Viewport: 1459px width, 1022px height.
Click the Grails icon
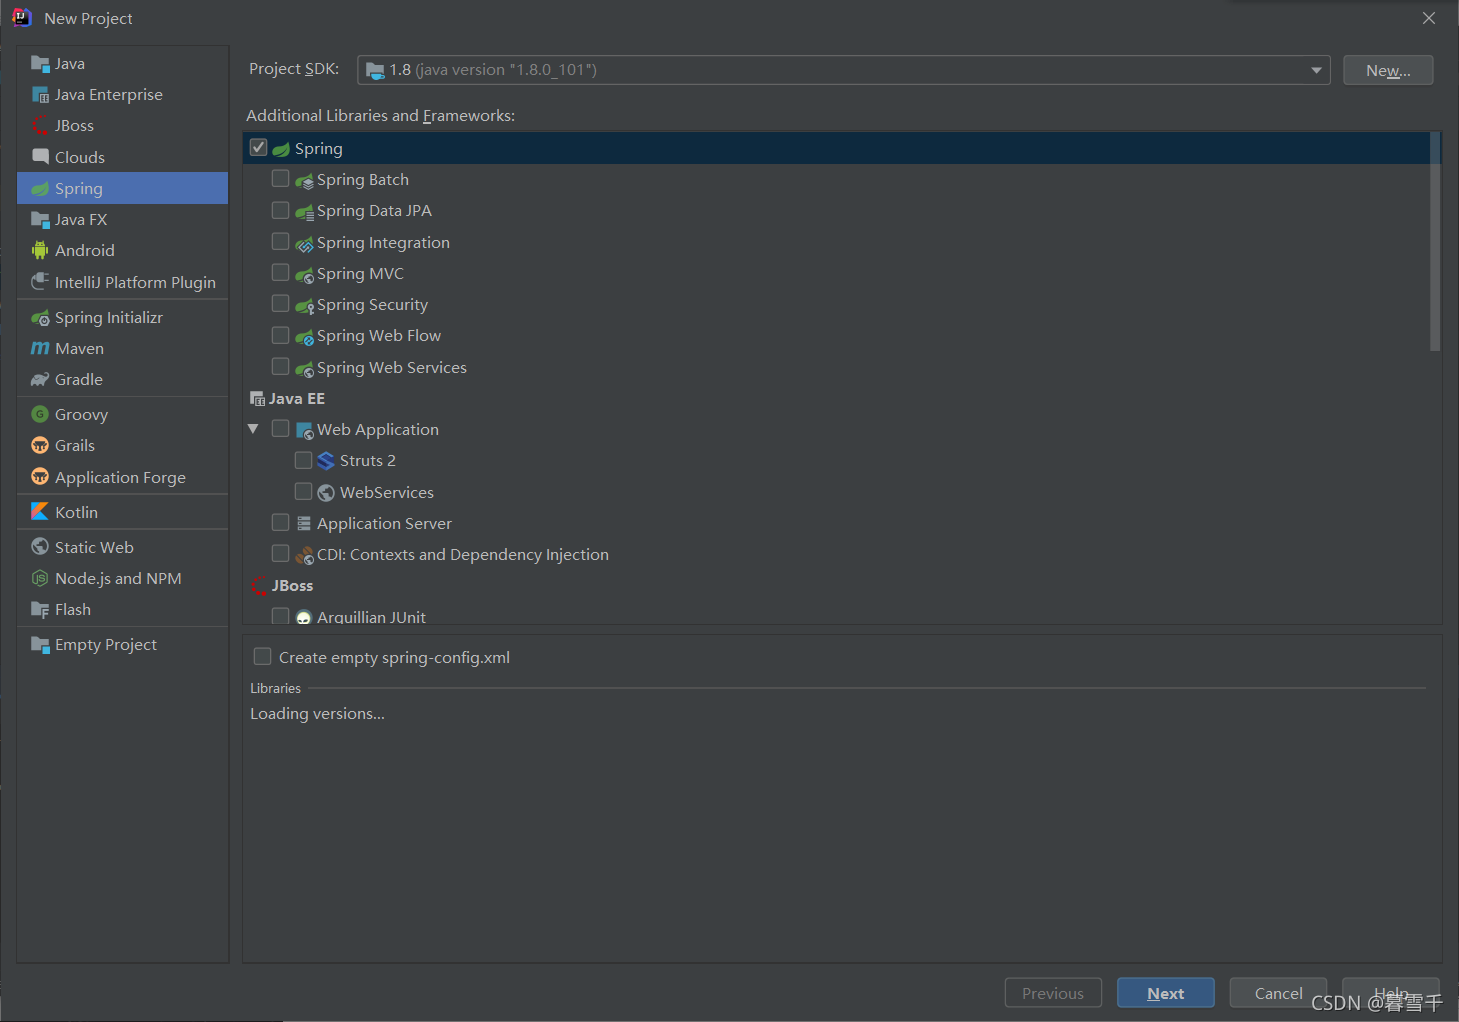coord(40,445)
